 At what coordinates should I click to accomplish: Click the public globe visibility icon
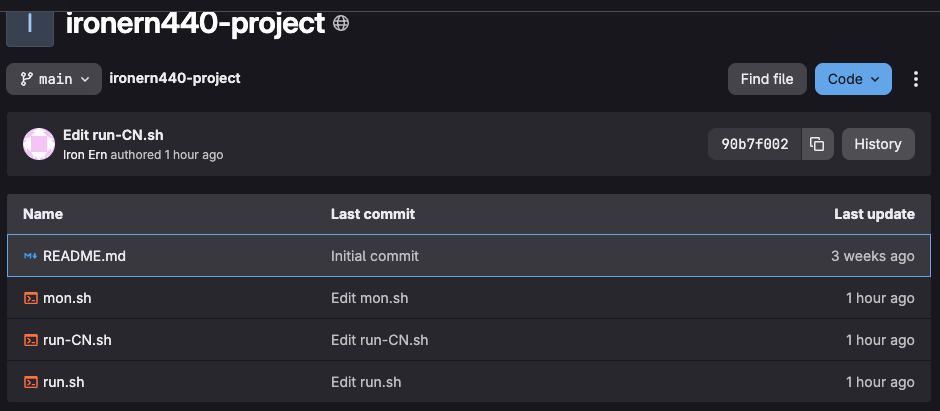[x=341, y=23]
